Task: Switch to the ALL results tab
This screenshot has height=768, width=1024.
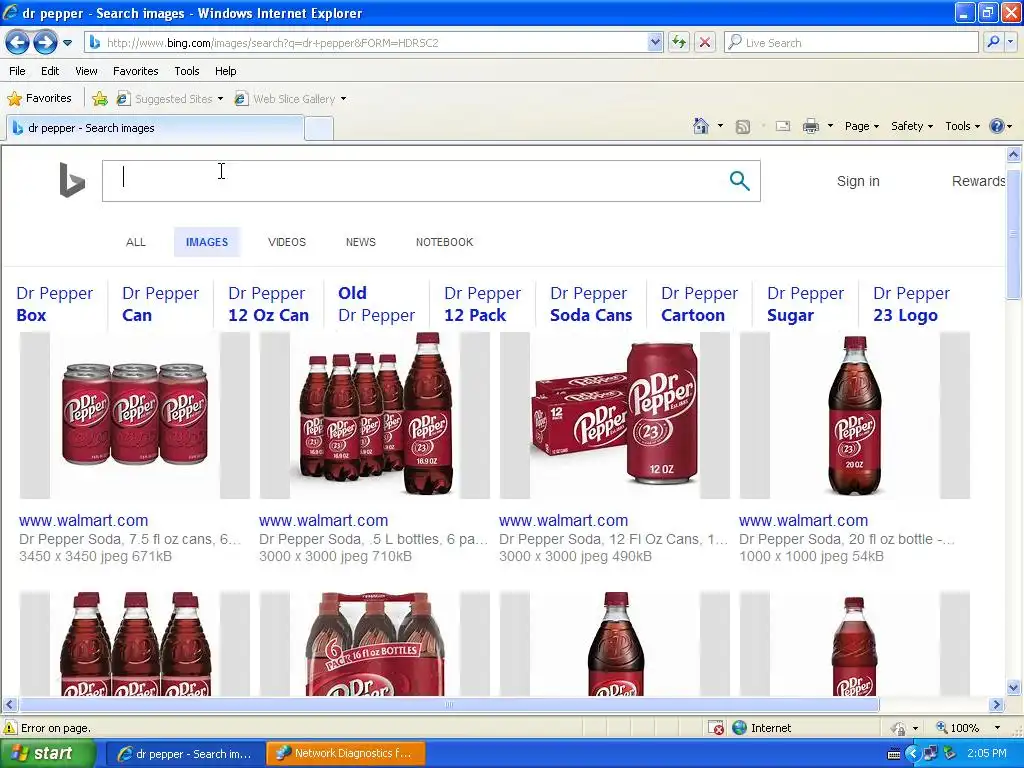Action: click(136, 242)
